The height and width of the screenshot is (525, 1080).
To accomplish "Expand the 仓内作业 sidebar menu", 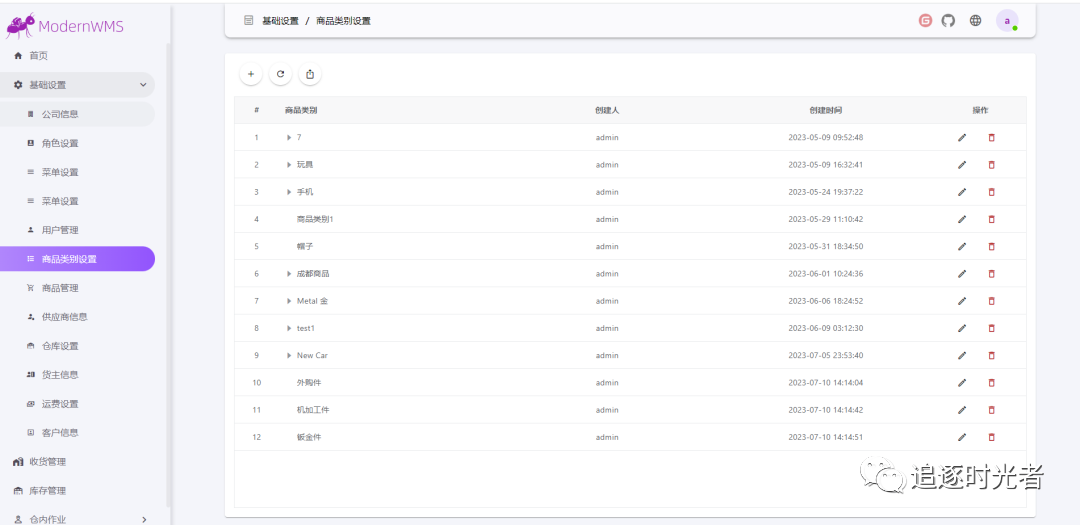I will 143,519.
